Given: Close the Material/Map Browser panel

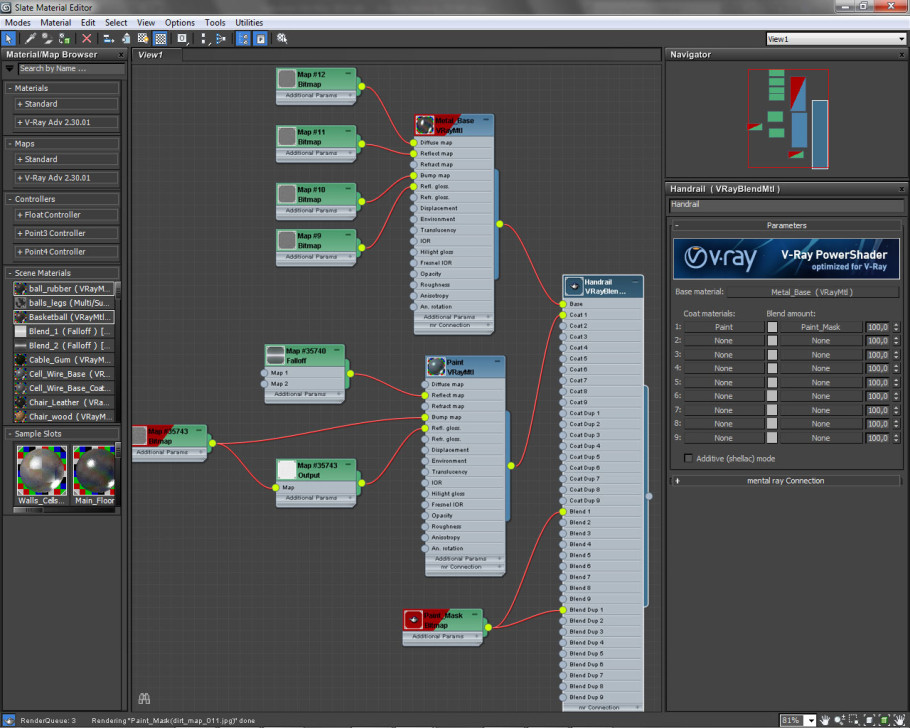Looking at the screenshot, I should 121,55.
